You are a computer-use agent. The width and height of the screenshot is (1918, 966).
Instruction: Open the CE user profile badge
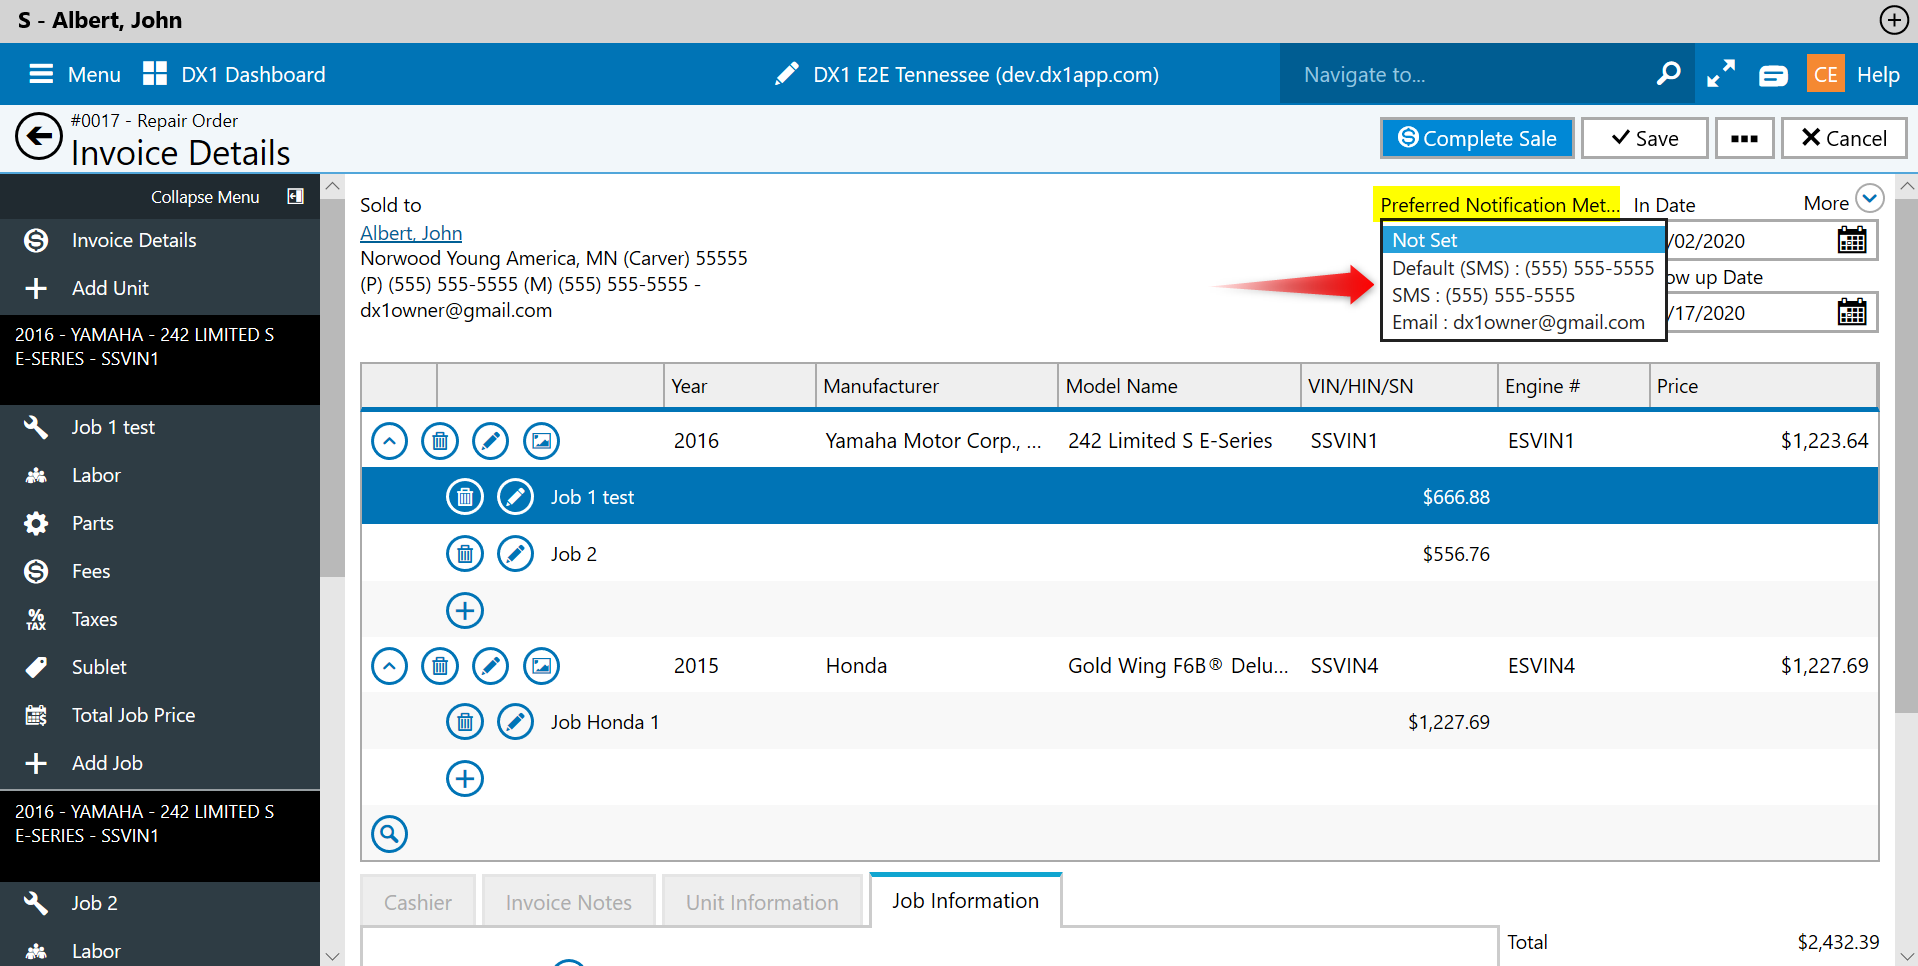pos(1826,74)
